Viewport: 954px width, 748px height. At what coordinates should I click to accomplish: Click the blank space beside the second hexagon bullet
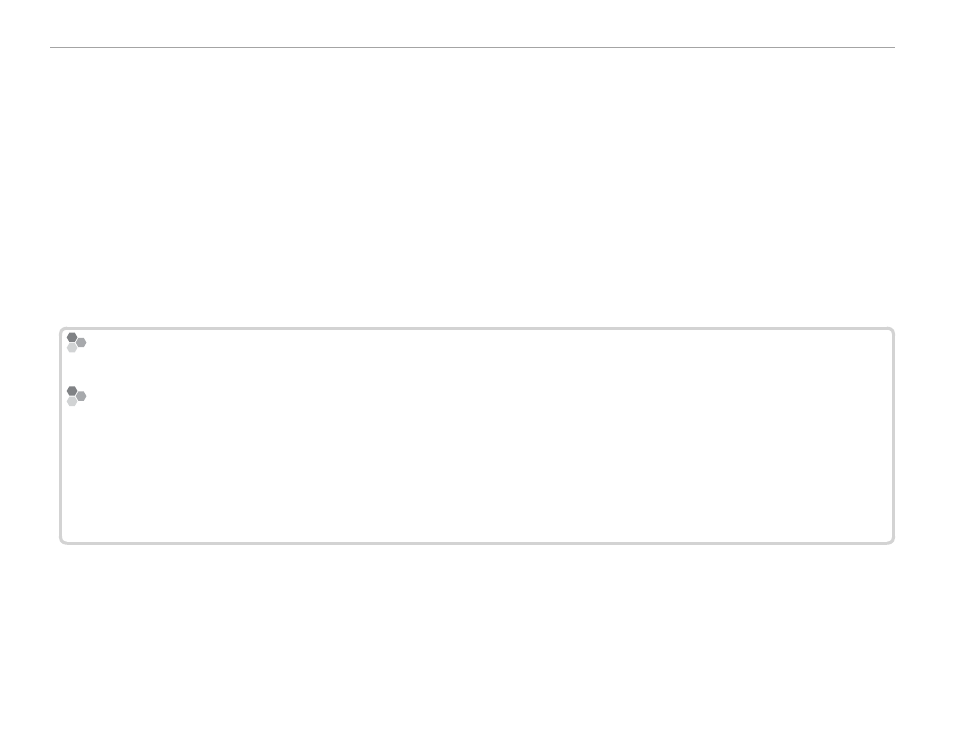pyautogui.click(x=487, y=396)
